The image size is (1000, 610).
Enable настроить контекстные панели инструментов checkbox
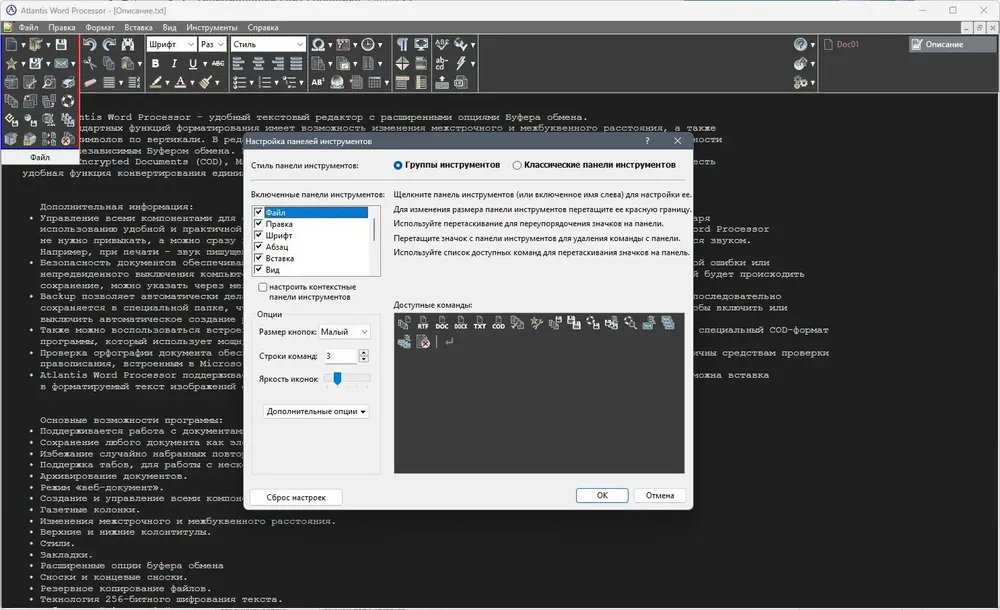[x=262, y=287]
